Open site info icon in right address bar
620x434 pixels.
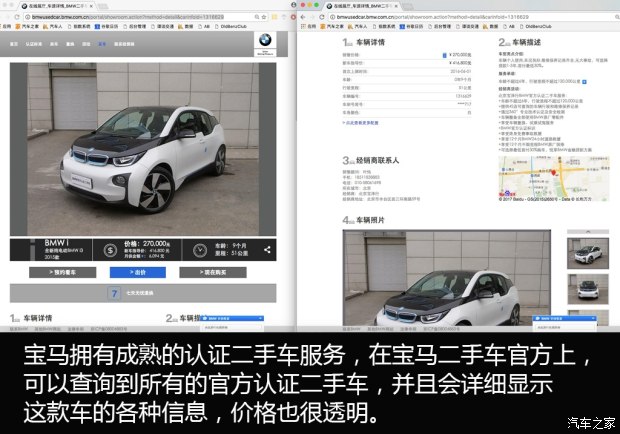(x=333, y=17)
